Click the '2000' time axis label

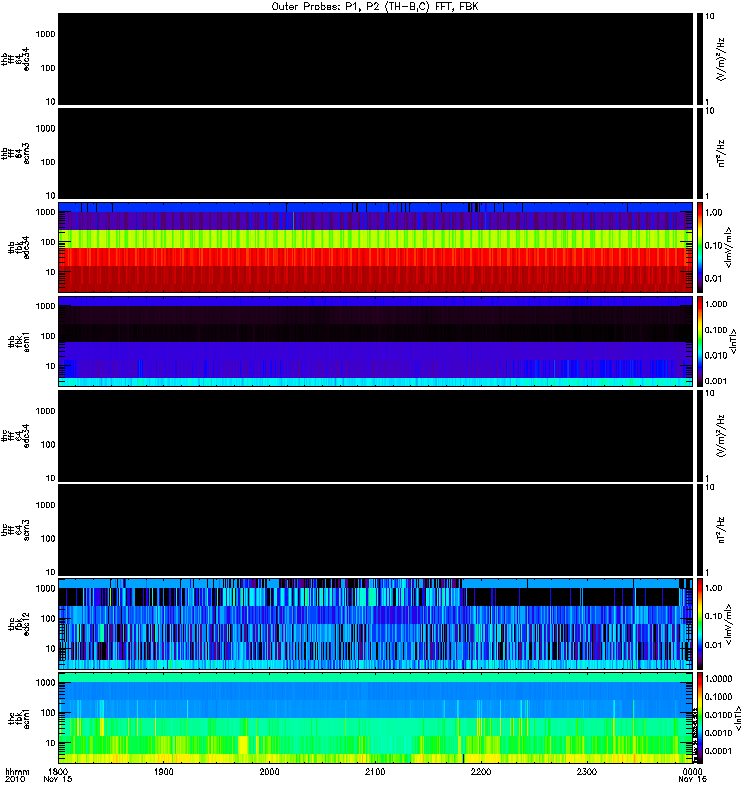269,771
